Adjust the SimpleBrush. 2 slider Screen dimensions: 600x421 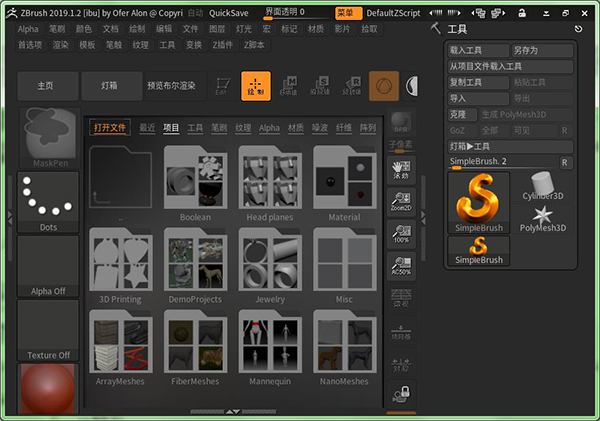502,162
